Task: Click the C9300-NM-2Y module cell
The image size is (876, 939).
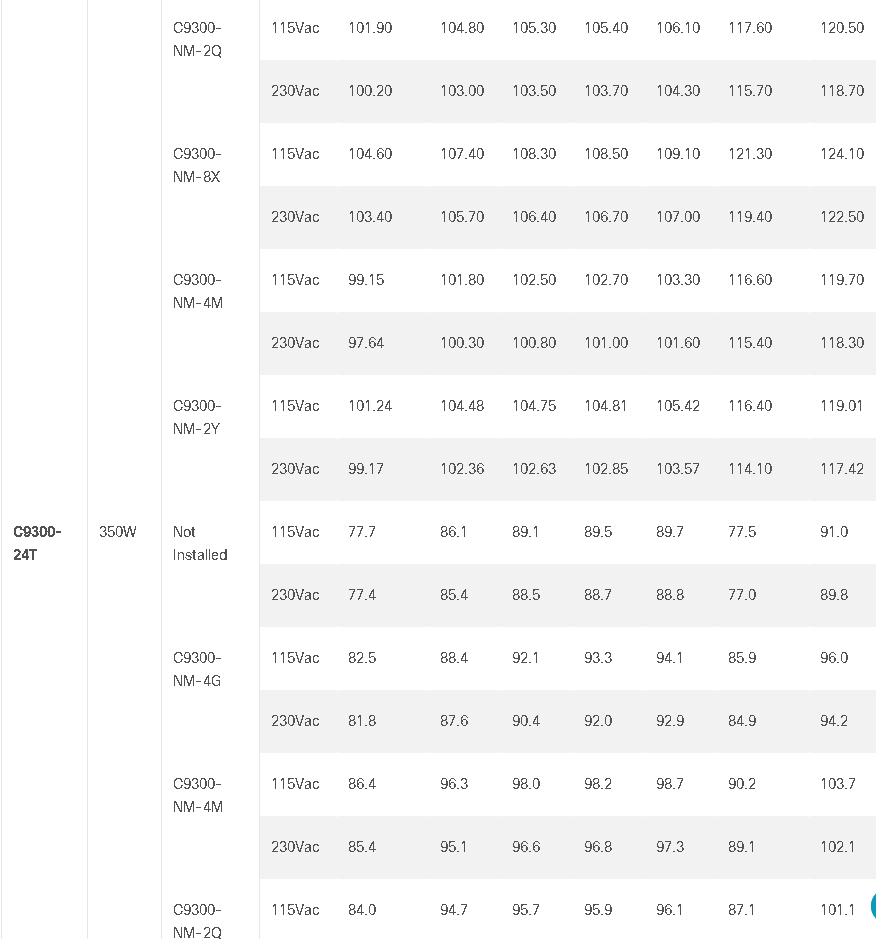Action: [x=197, y=417]
